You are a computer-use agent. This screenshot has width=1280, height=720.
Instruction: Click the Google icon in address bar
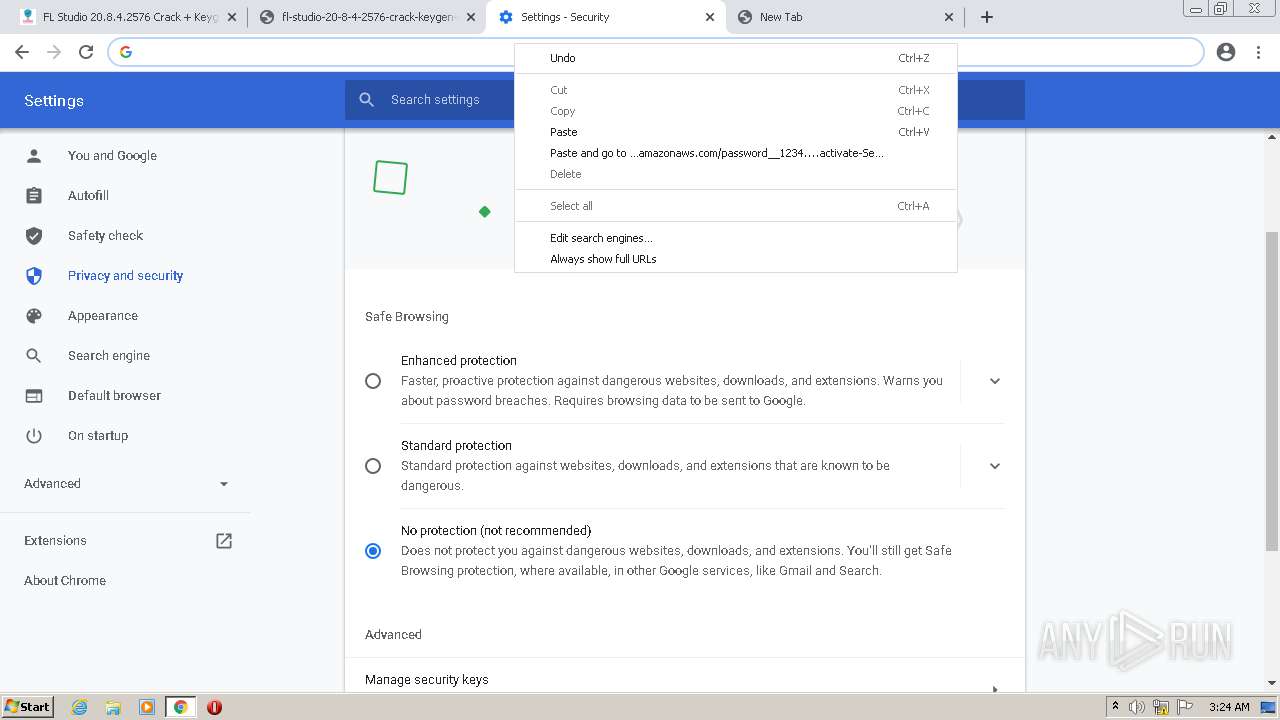point(126,52)
